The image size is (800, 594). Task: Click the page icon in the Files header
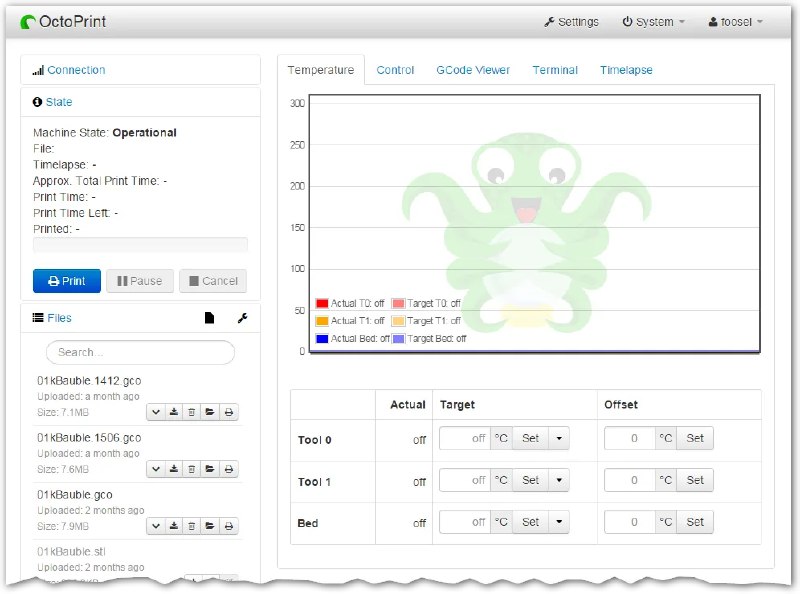point(209,317)
